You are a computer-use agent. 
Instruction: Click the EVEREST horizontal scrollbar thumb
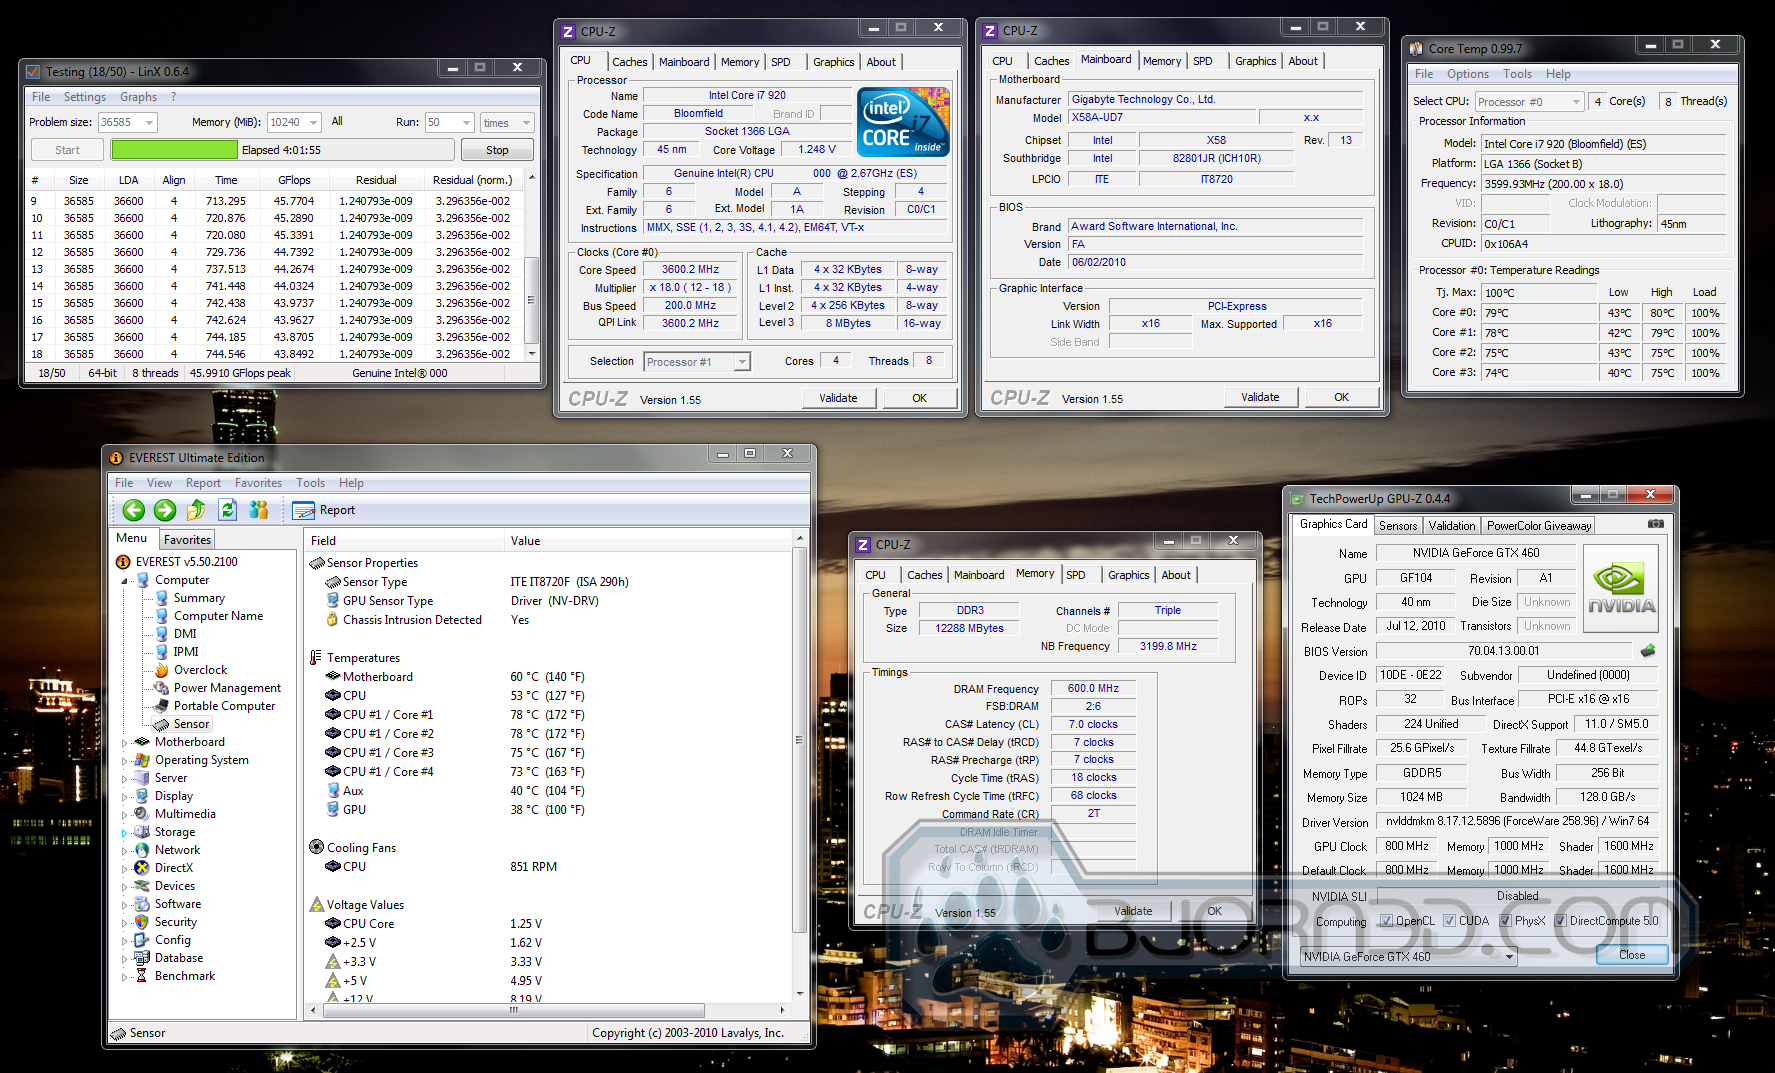click(513, 1010)
